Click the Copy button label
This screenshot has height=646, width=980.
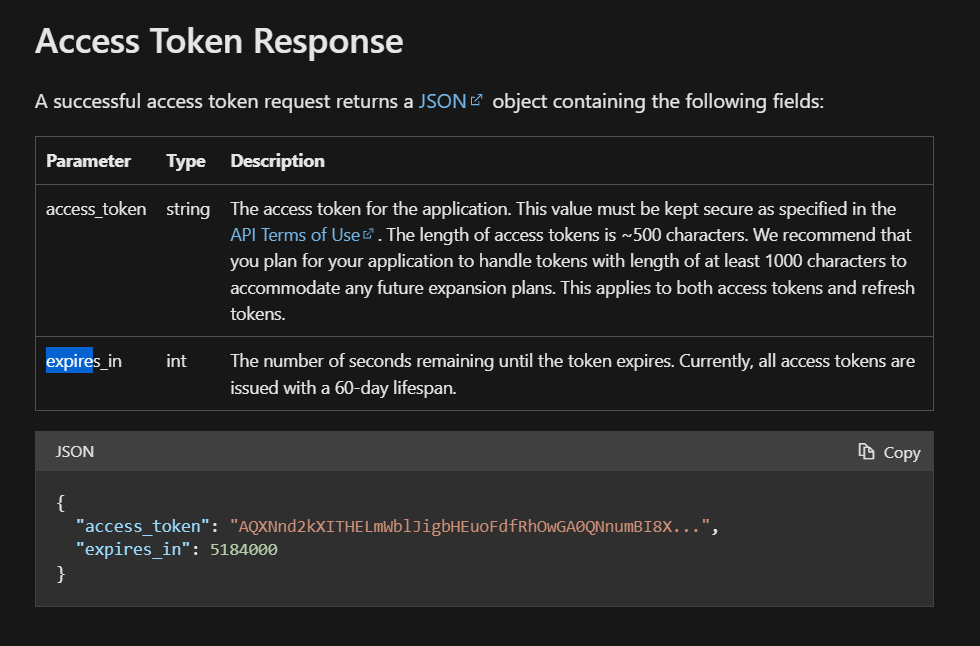coord(902,453)
